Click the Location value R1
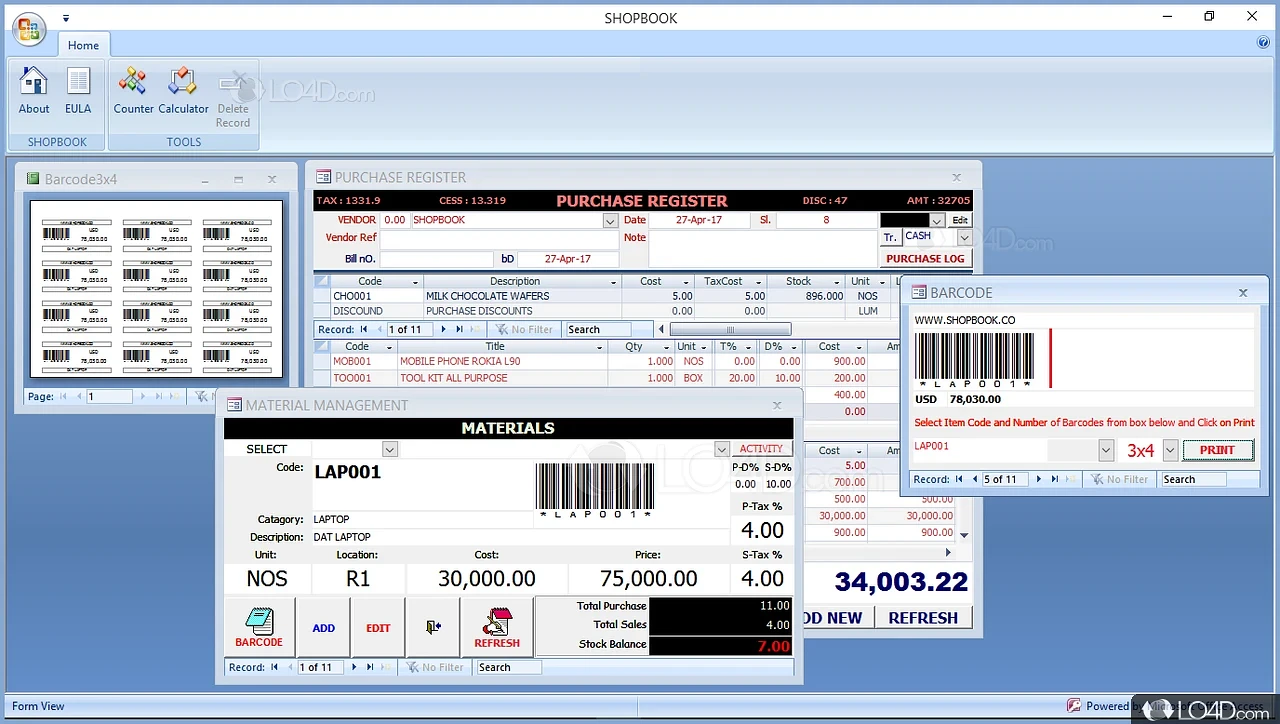Viewport: 1280px width, 724px height. click(358, 578)
